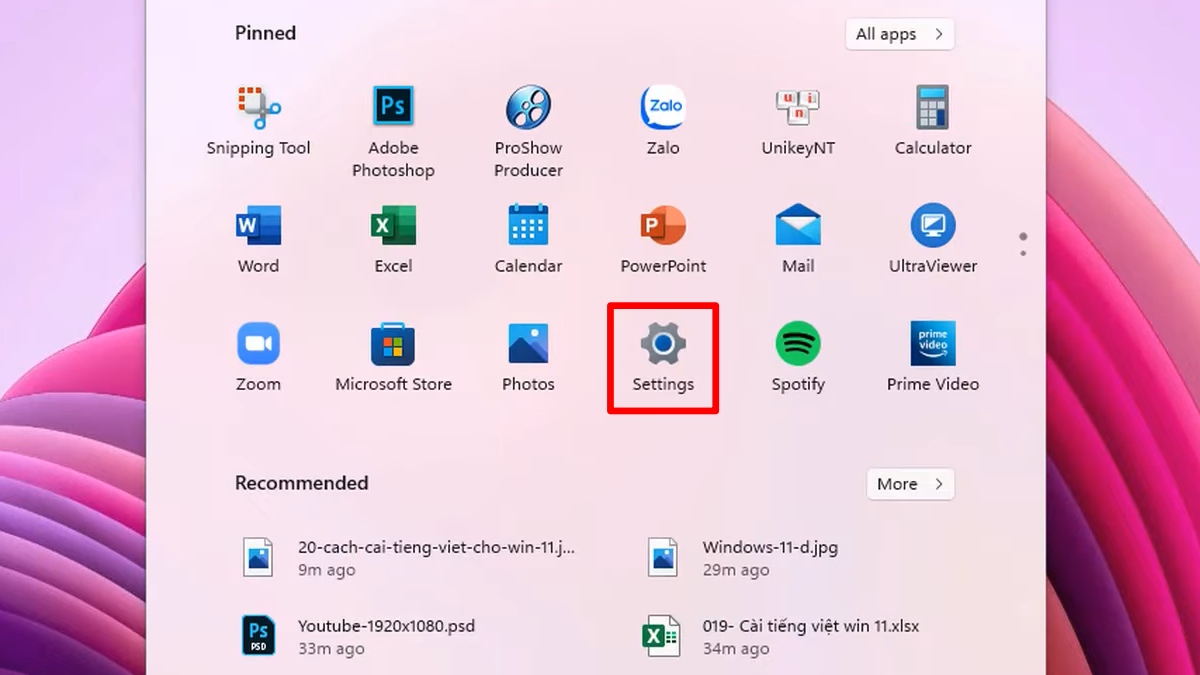Click the All apps button
Image resolution: width=1200 pixels, height=675 pixels.
tap(899, 34)
